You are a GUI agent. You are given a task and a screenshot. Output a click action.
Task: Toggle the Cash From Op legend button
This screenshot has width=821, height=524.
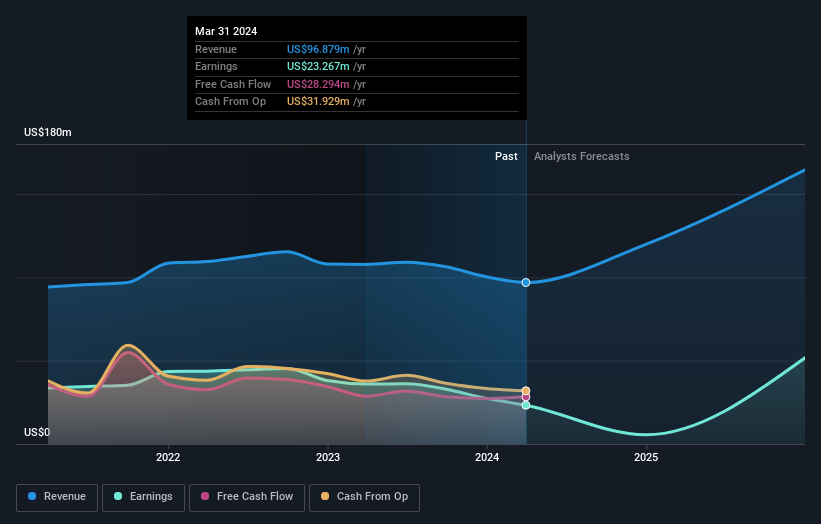pos(364,497)
